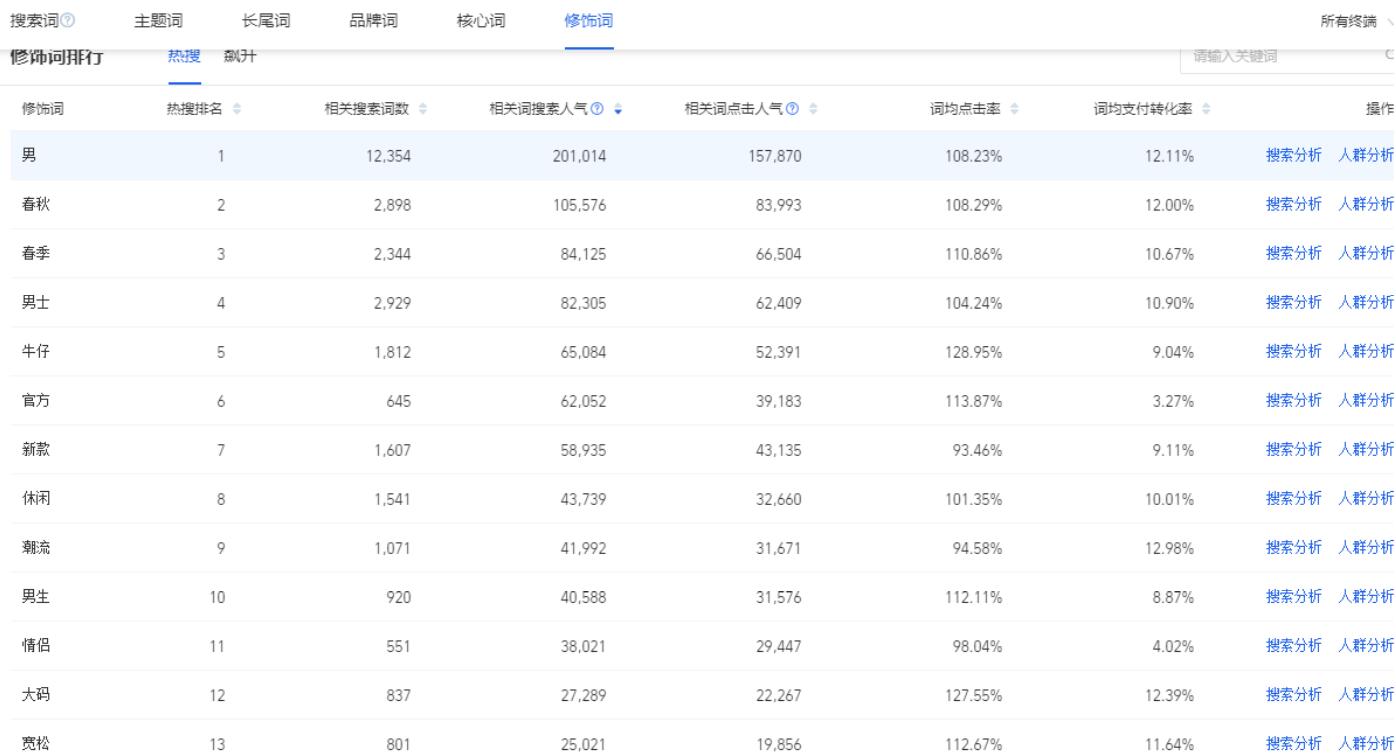
Task: Open 搜索分析 for 休闲 row
Action: [1294, 498]
